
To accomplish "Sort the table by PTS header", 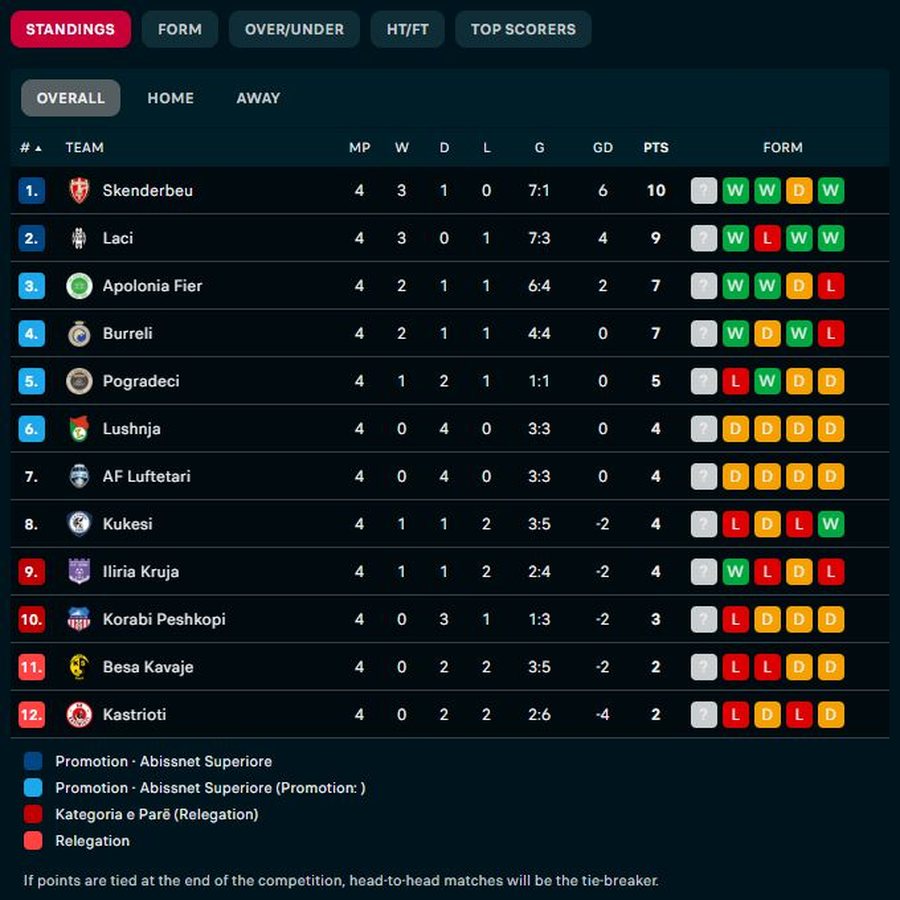I will (x=655, y=148).
